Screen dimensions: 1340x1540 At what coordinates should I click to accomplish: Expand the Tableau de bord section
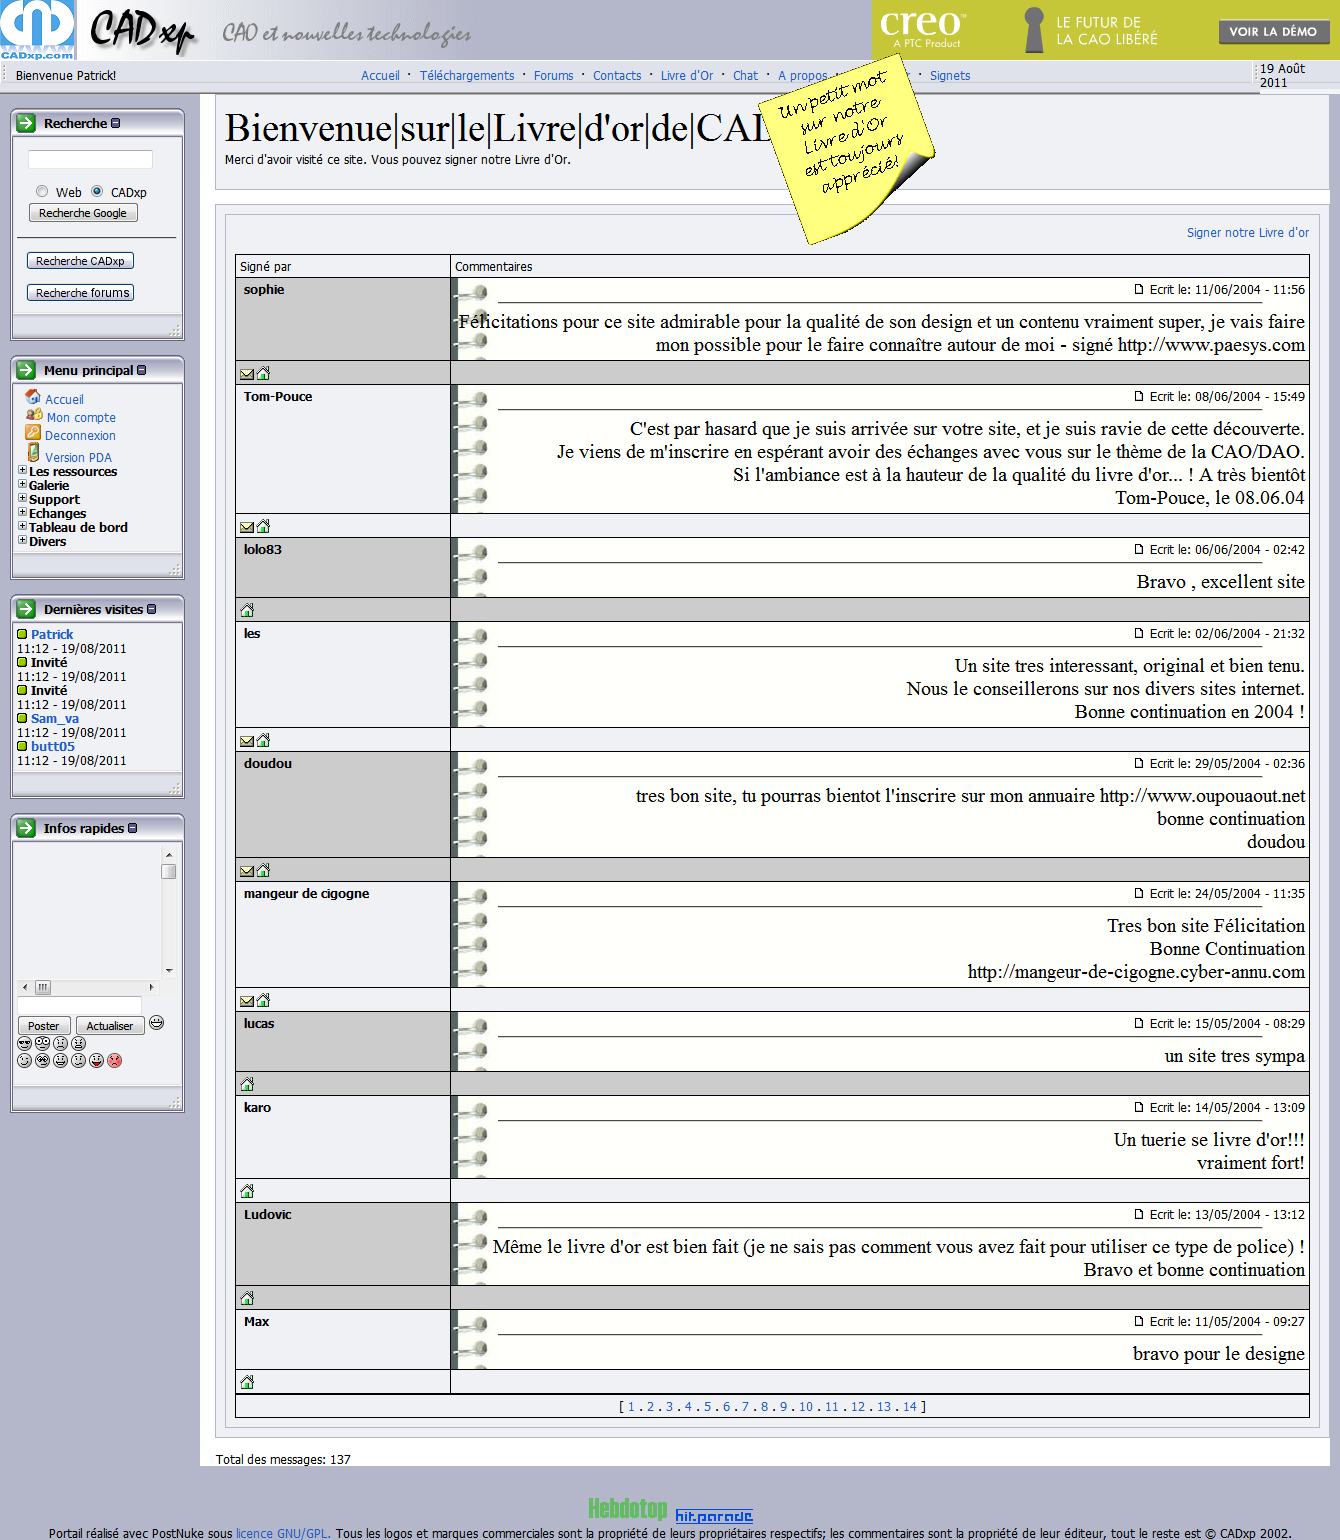pos(22,527)
